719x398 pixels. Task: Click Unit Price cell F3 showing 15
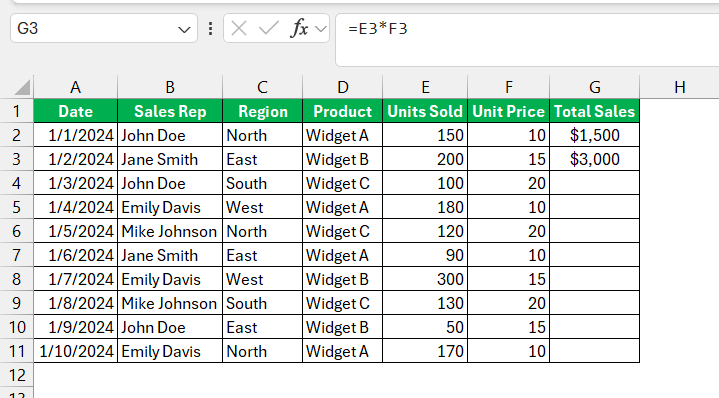[x=509, y=159]
